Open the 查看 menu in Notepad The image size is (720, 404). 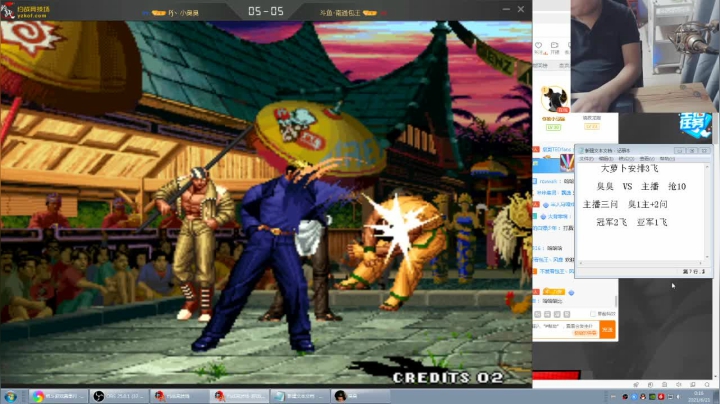647,159
